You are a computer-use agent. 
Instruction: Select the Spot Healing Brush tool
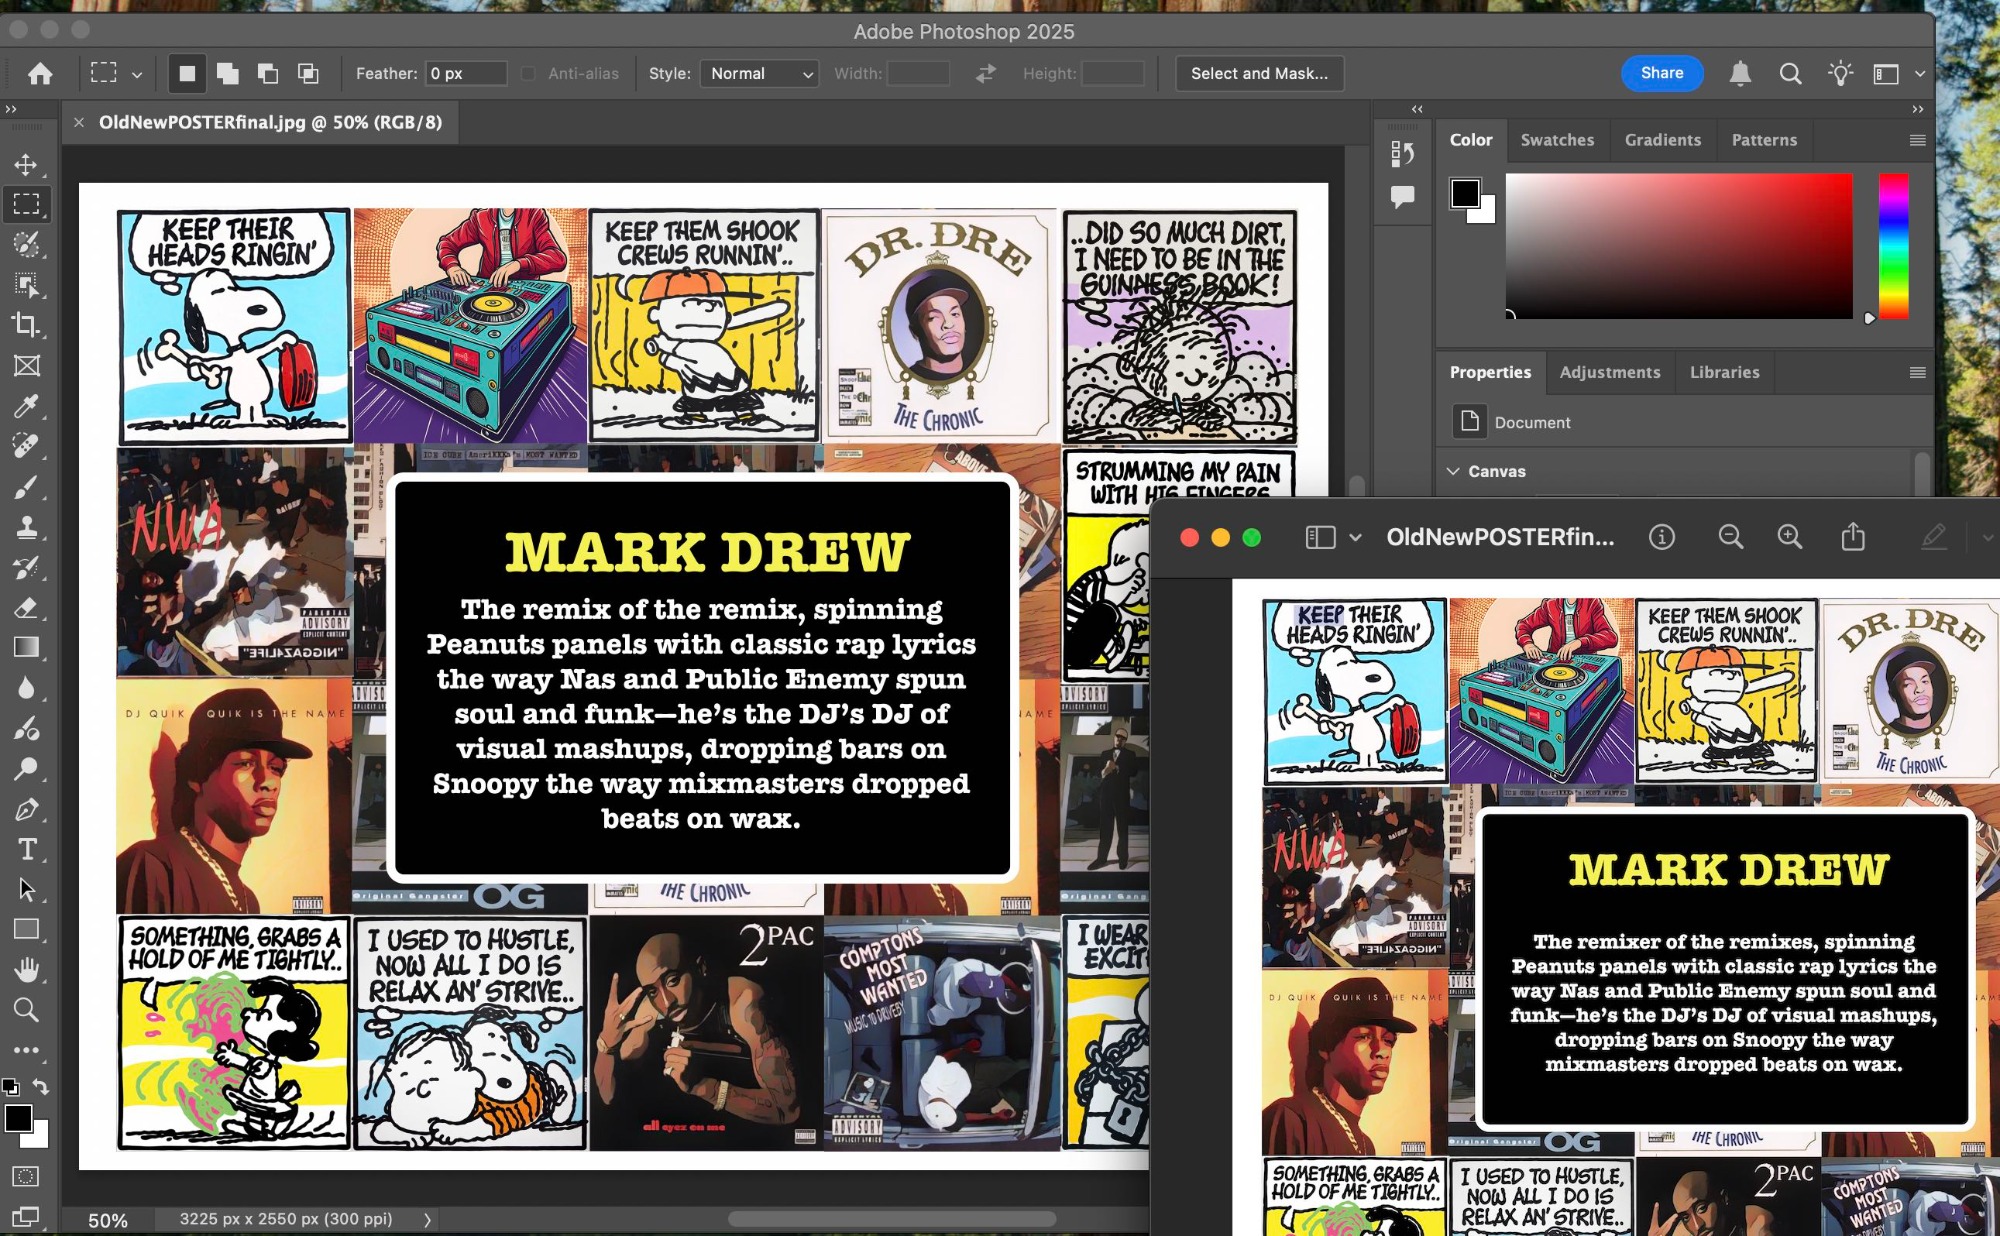tap(26, 446)
